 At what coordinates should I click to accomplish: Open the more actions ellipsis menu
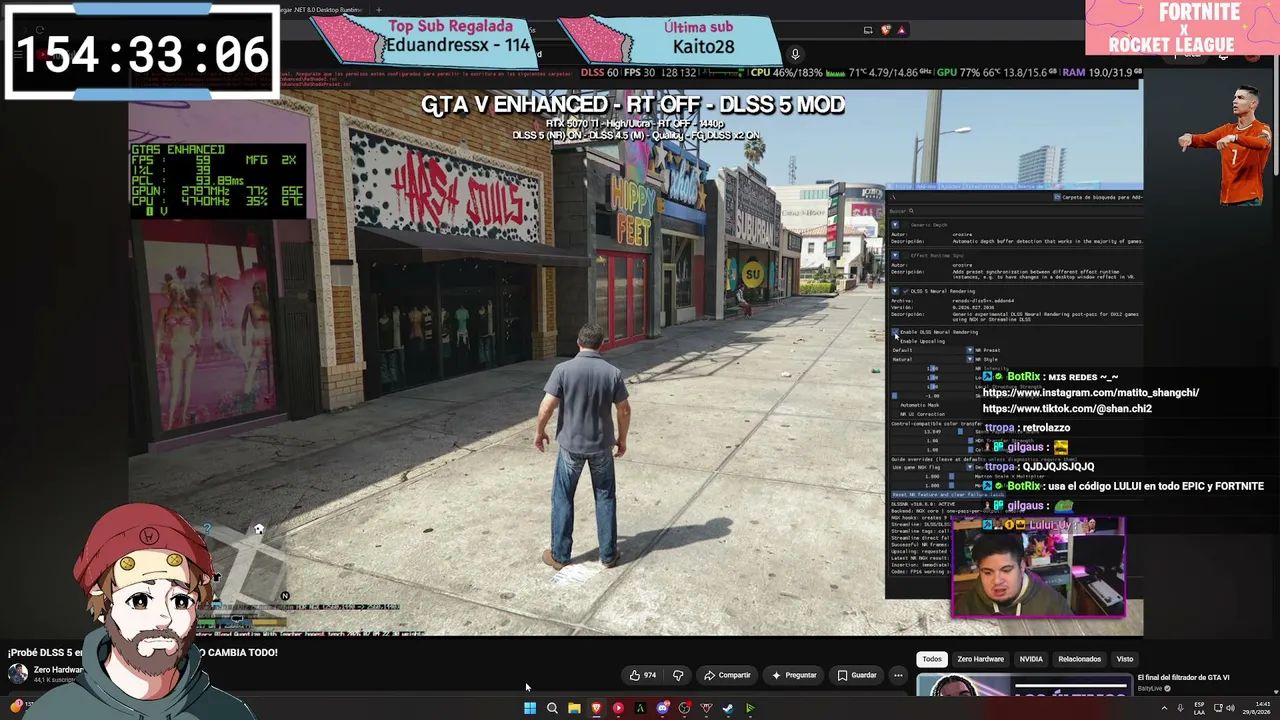(898, 675)
